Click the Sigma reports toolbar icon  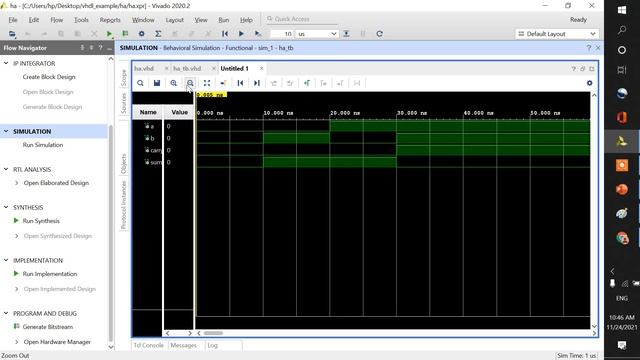pyautogui.click(x=158, y=34)
